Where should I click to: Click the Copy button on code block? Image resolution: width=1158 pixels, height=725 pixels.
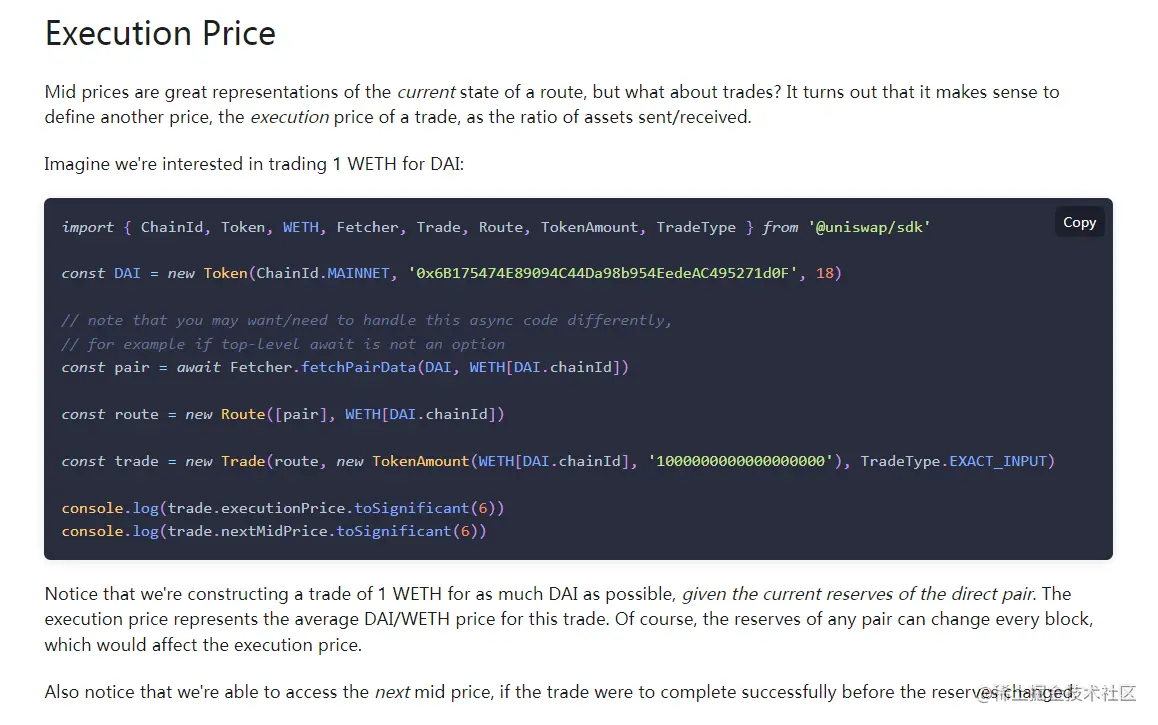[x=1079, y=222]
